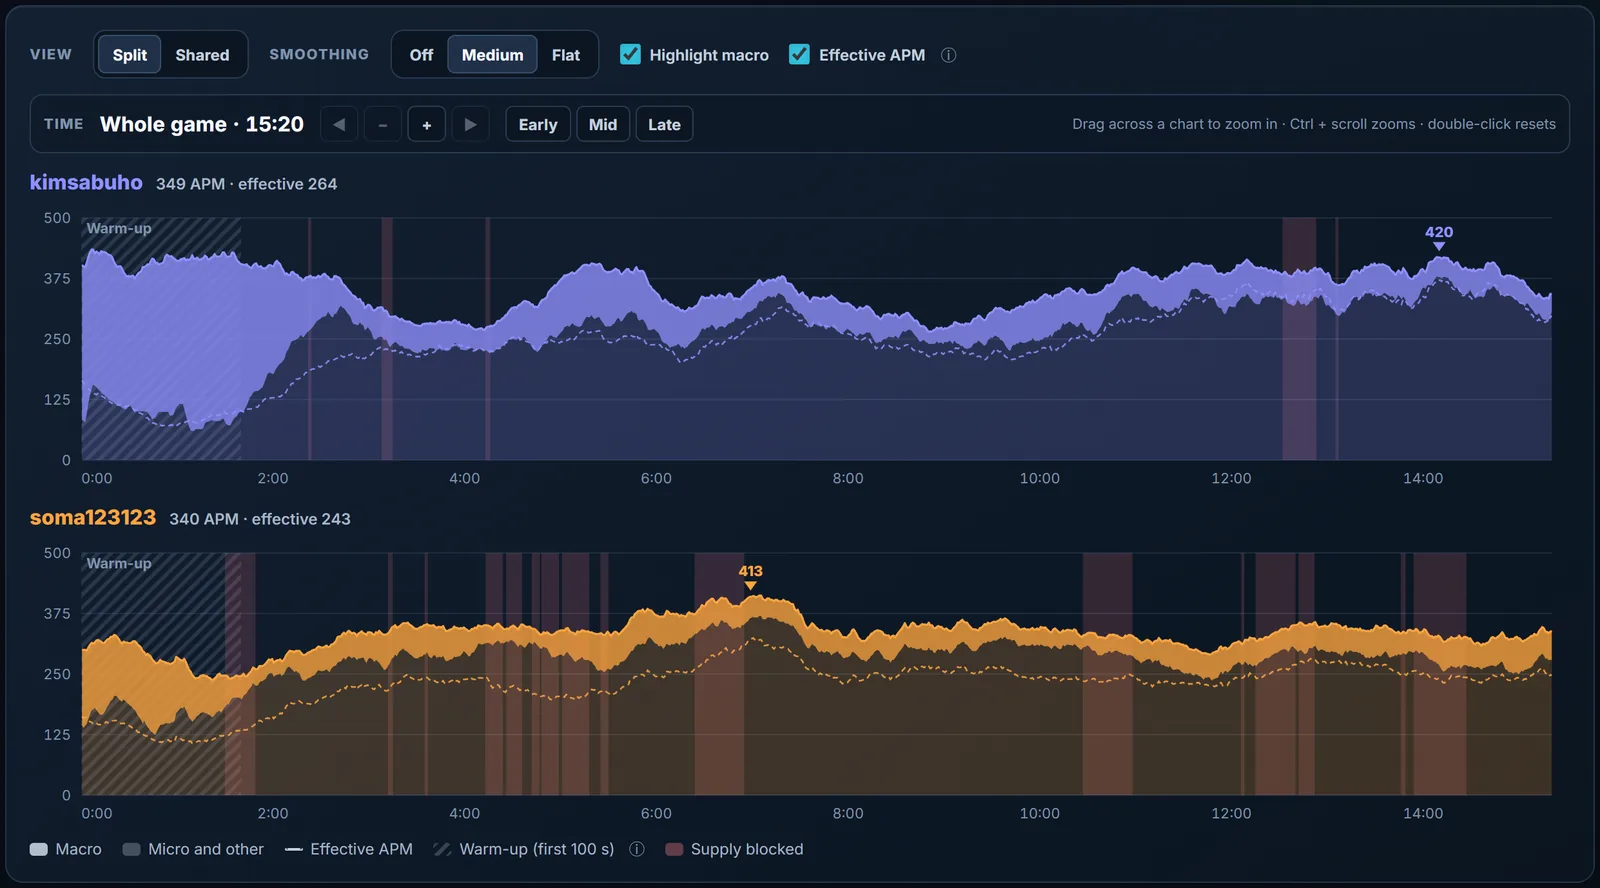Open the Effective APM info icon
This screenshot has width=1600, height=888.
pos(949,55)
